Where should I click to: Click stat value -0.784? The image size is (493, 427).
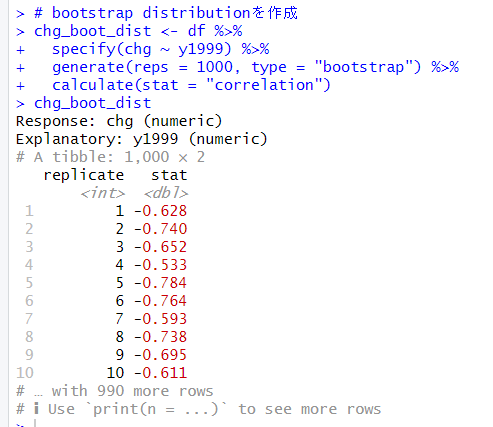[161, 283]
